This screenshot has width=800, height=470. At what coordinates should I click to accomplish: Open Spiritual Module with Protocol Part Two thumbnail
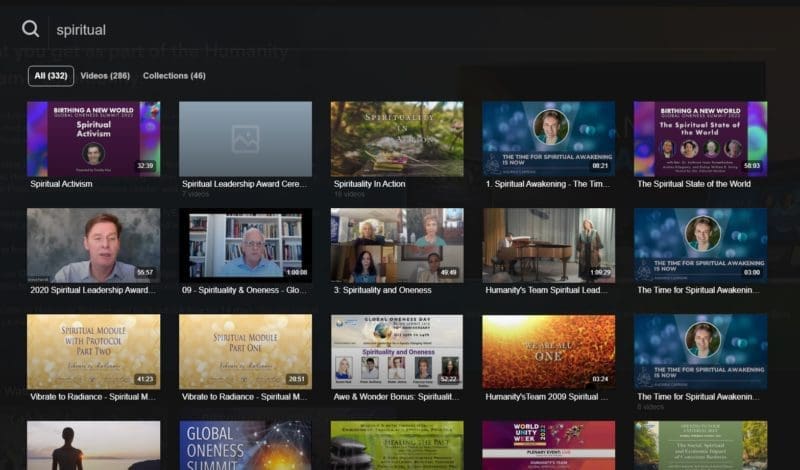[93, 352]
